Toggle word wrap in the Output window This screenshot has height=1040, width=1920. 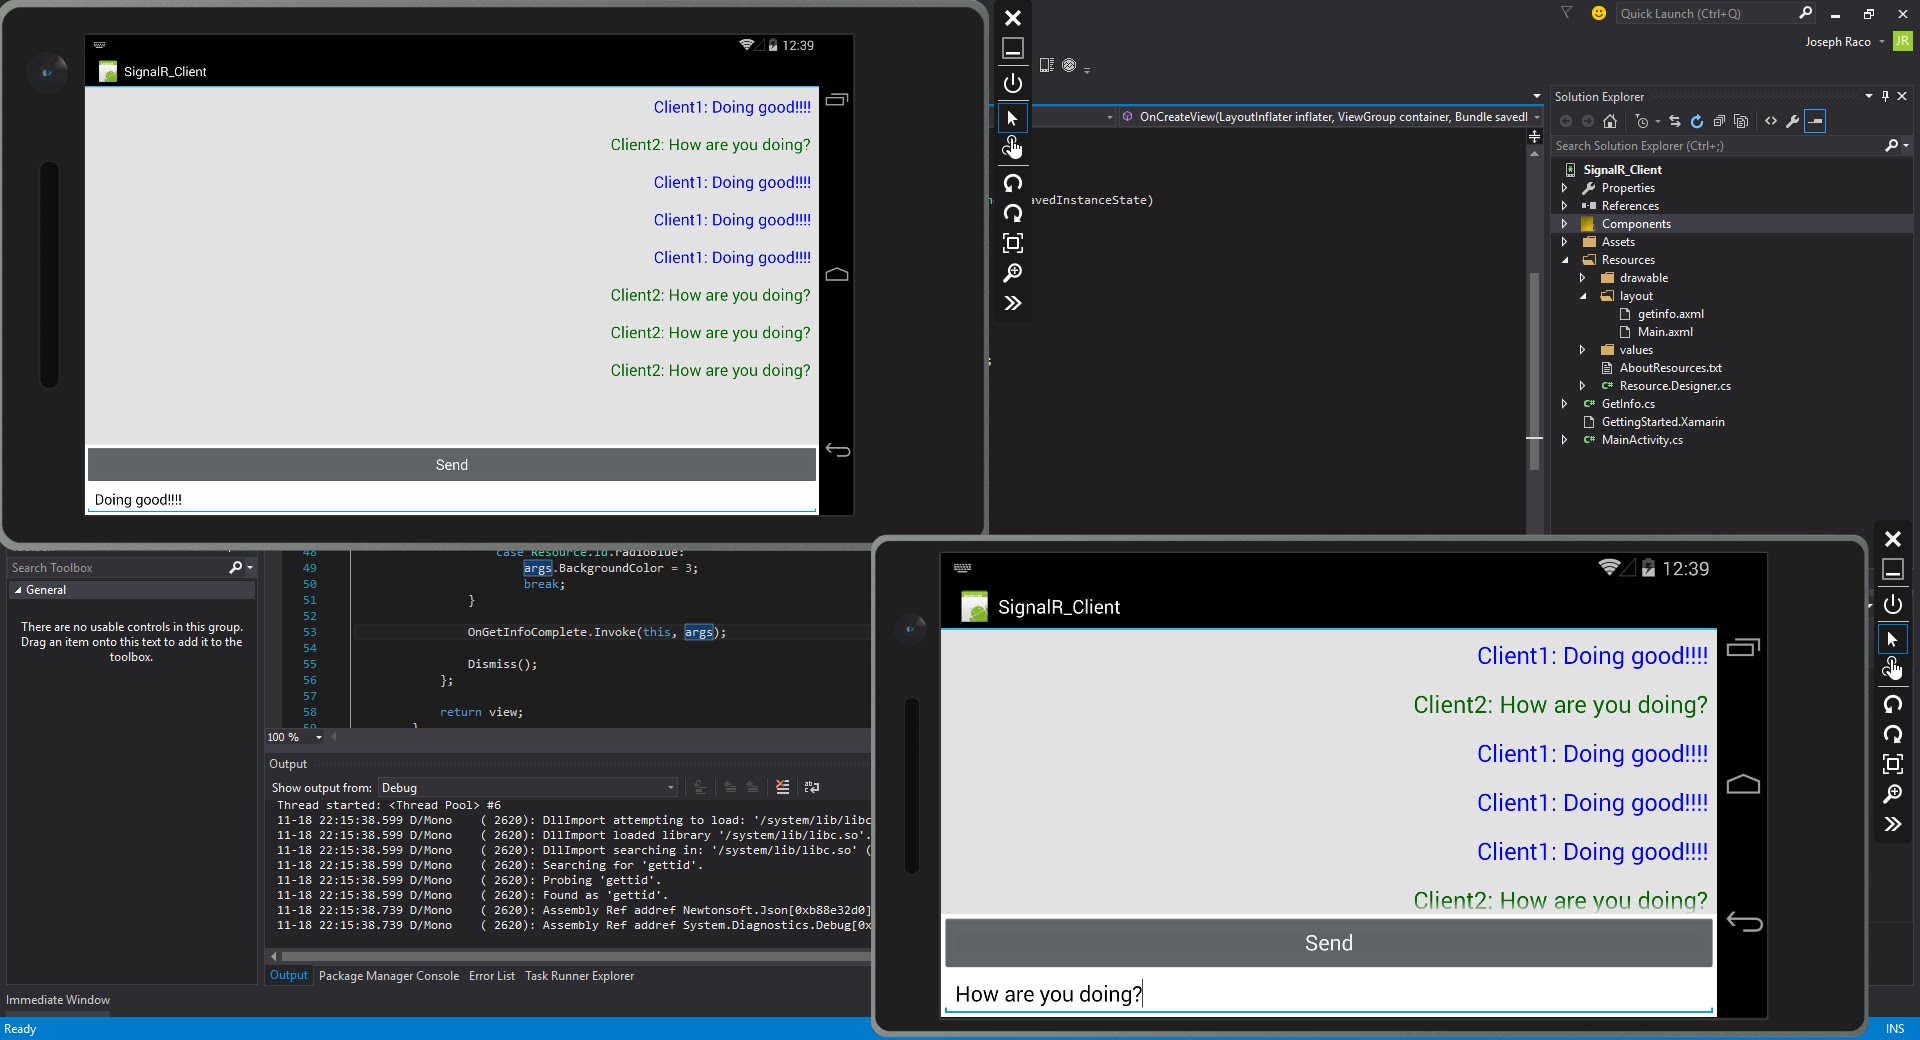[x=812, y=787]
